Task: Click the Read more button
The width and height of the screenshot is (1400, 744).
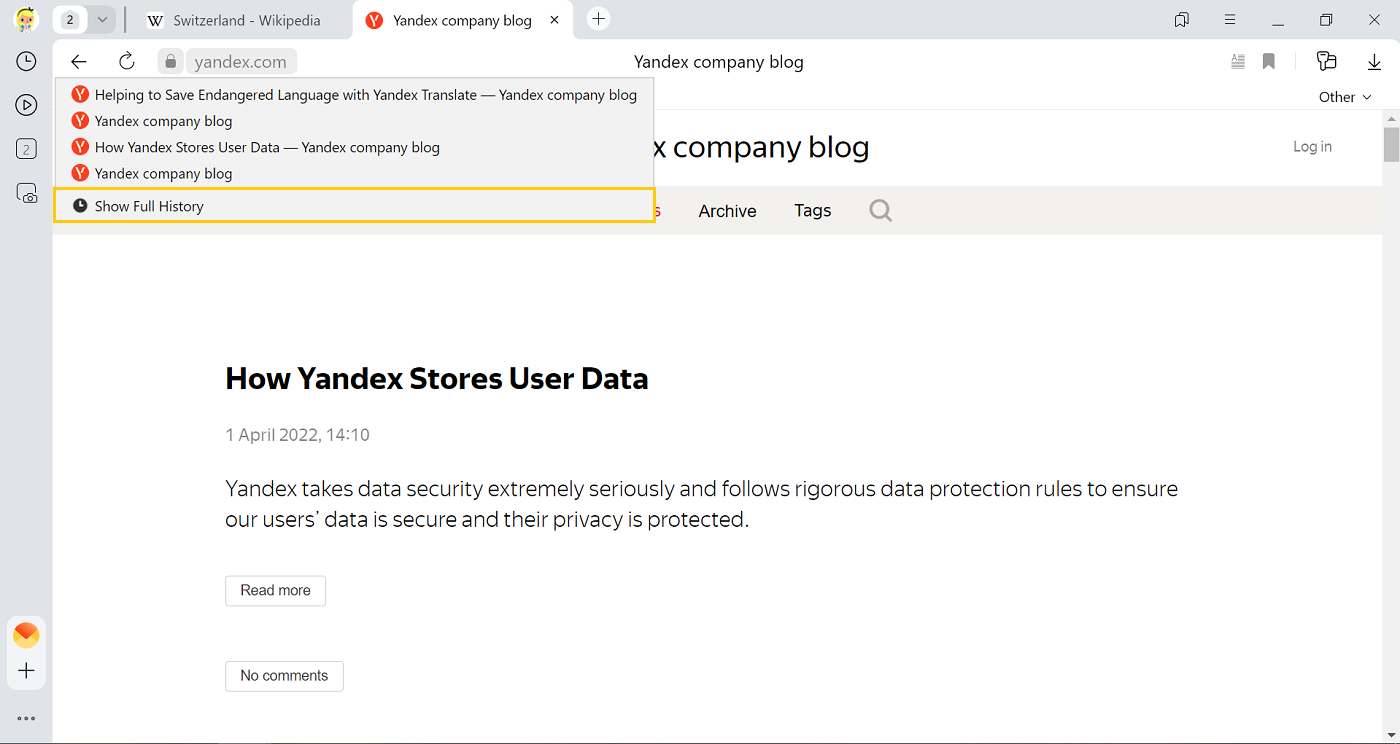Action: (275, 590)
